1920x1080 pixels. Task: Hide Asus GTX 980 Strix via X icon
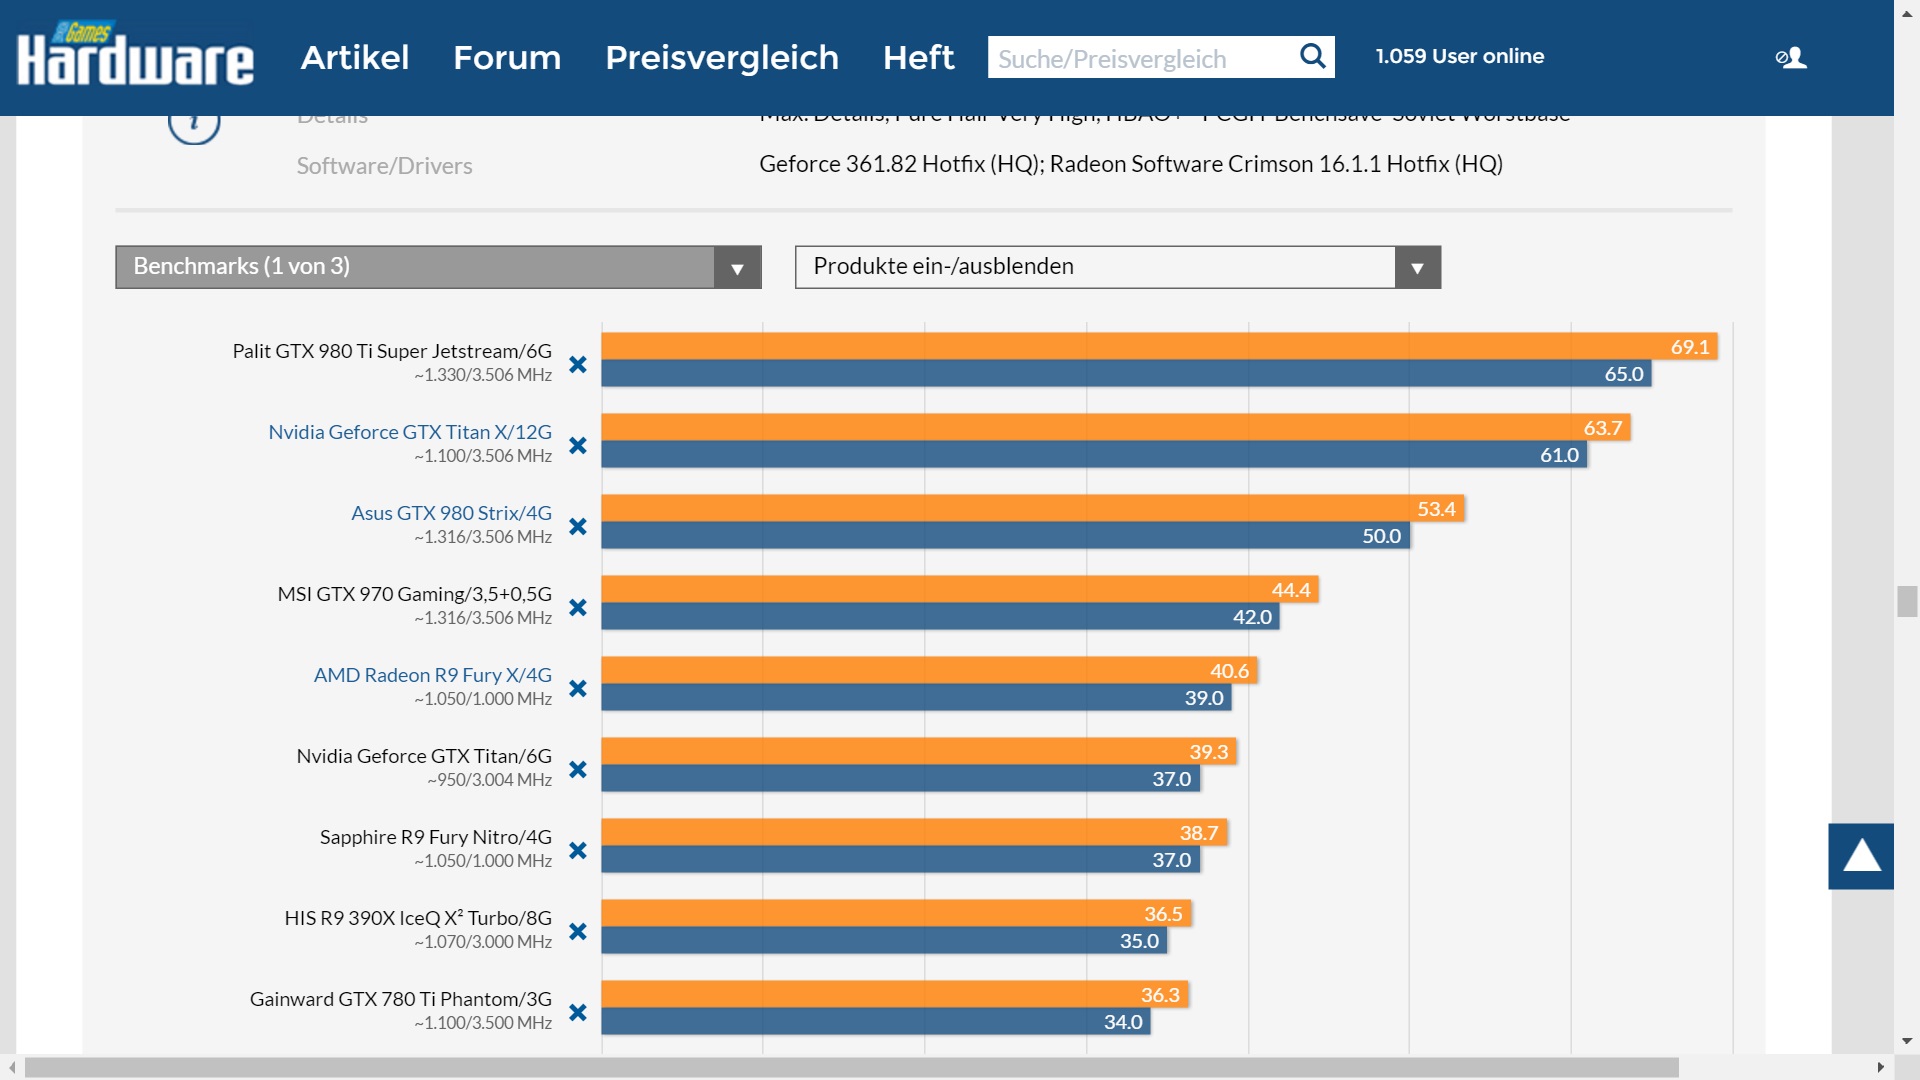point(577,527)
